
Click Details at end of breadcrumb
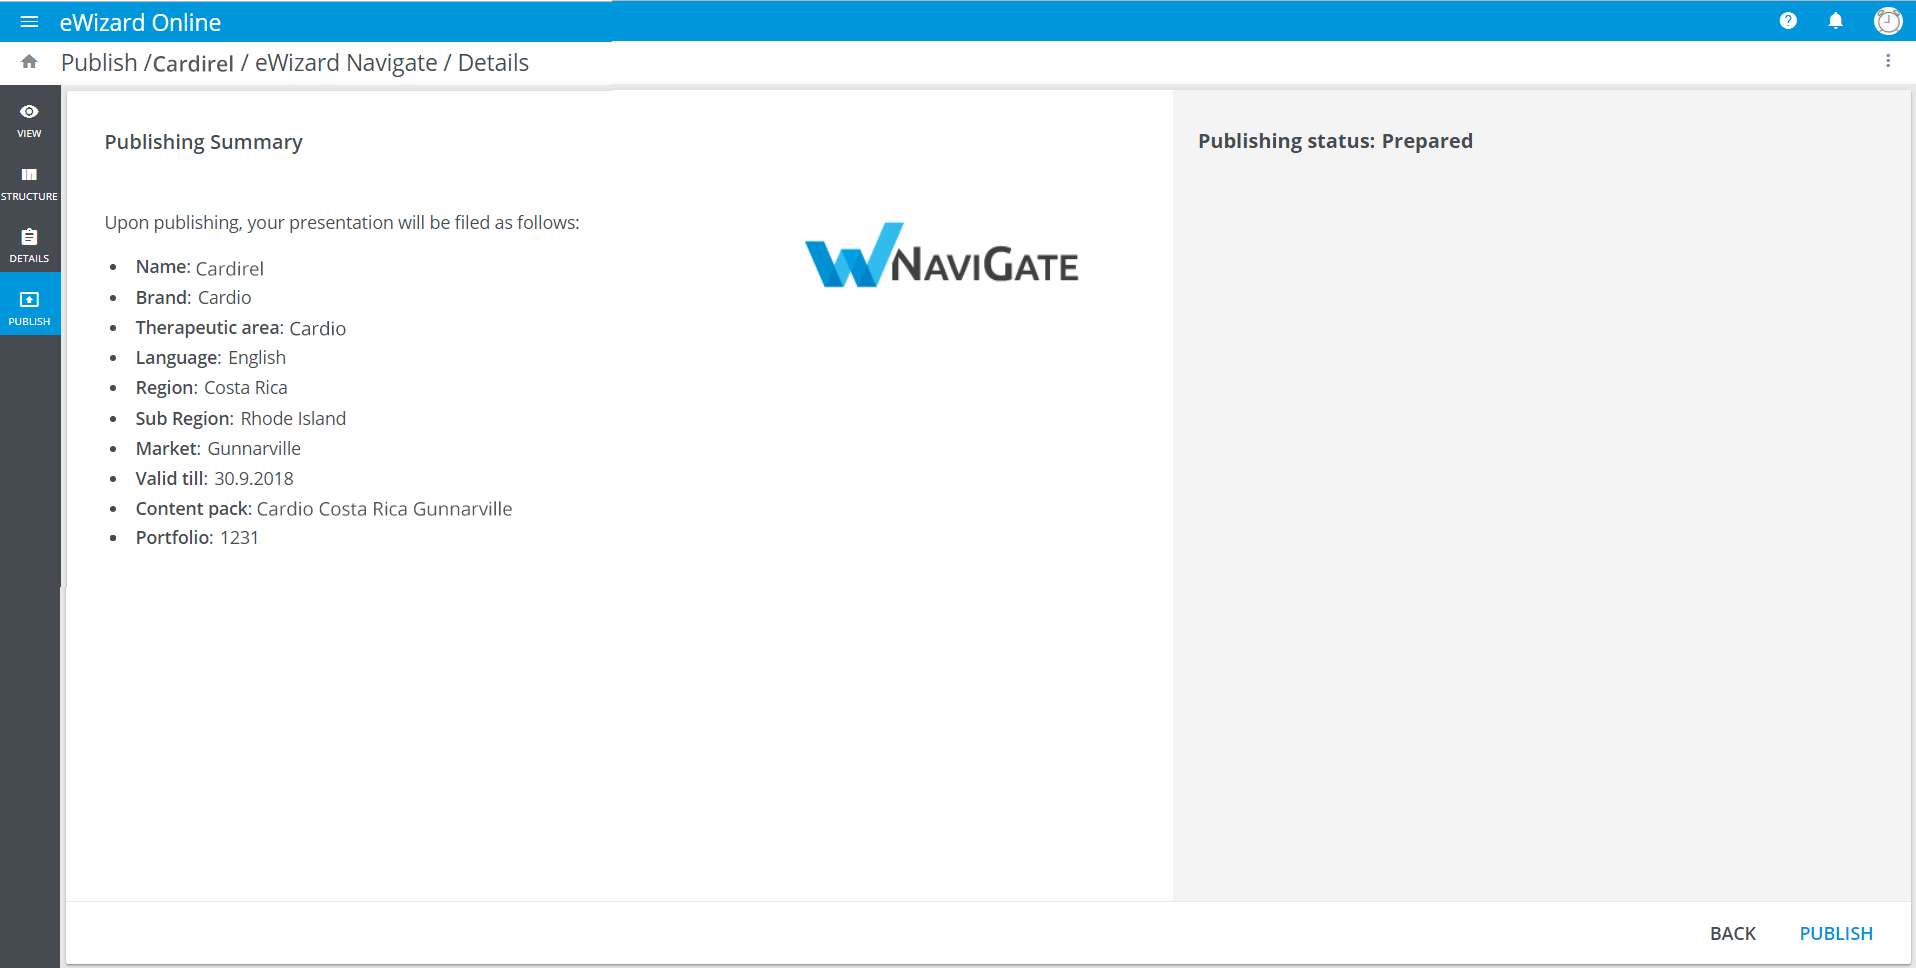click(493, 63)
